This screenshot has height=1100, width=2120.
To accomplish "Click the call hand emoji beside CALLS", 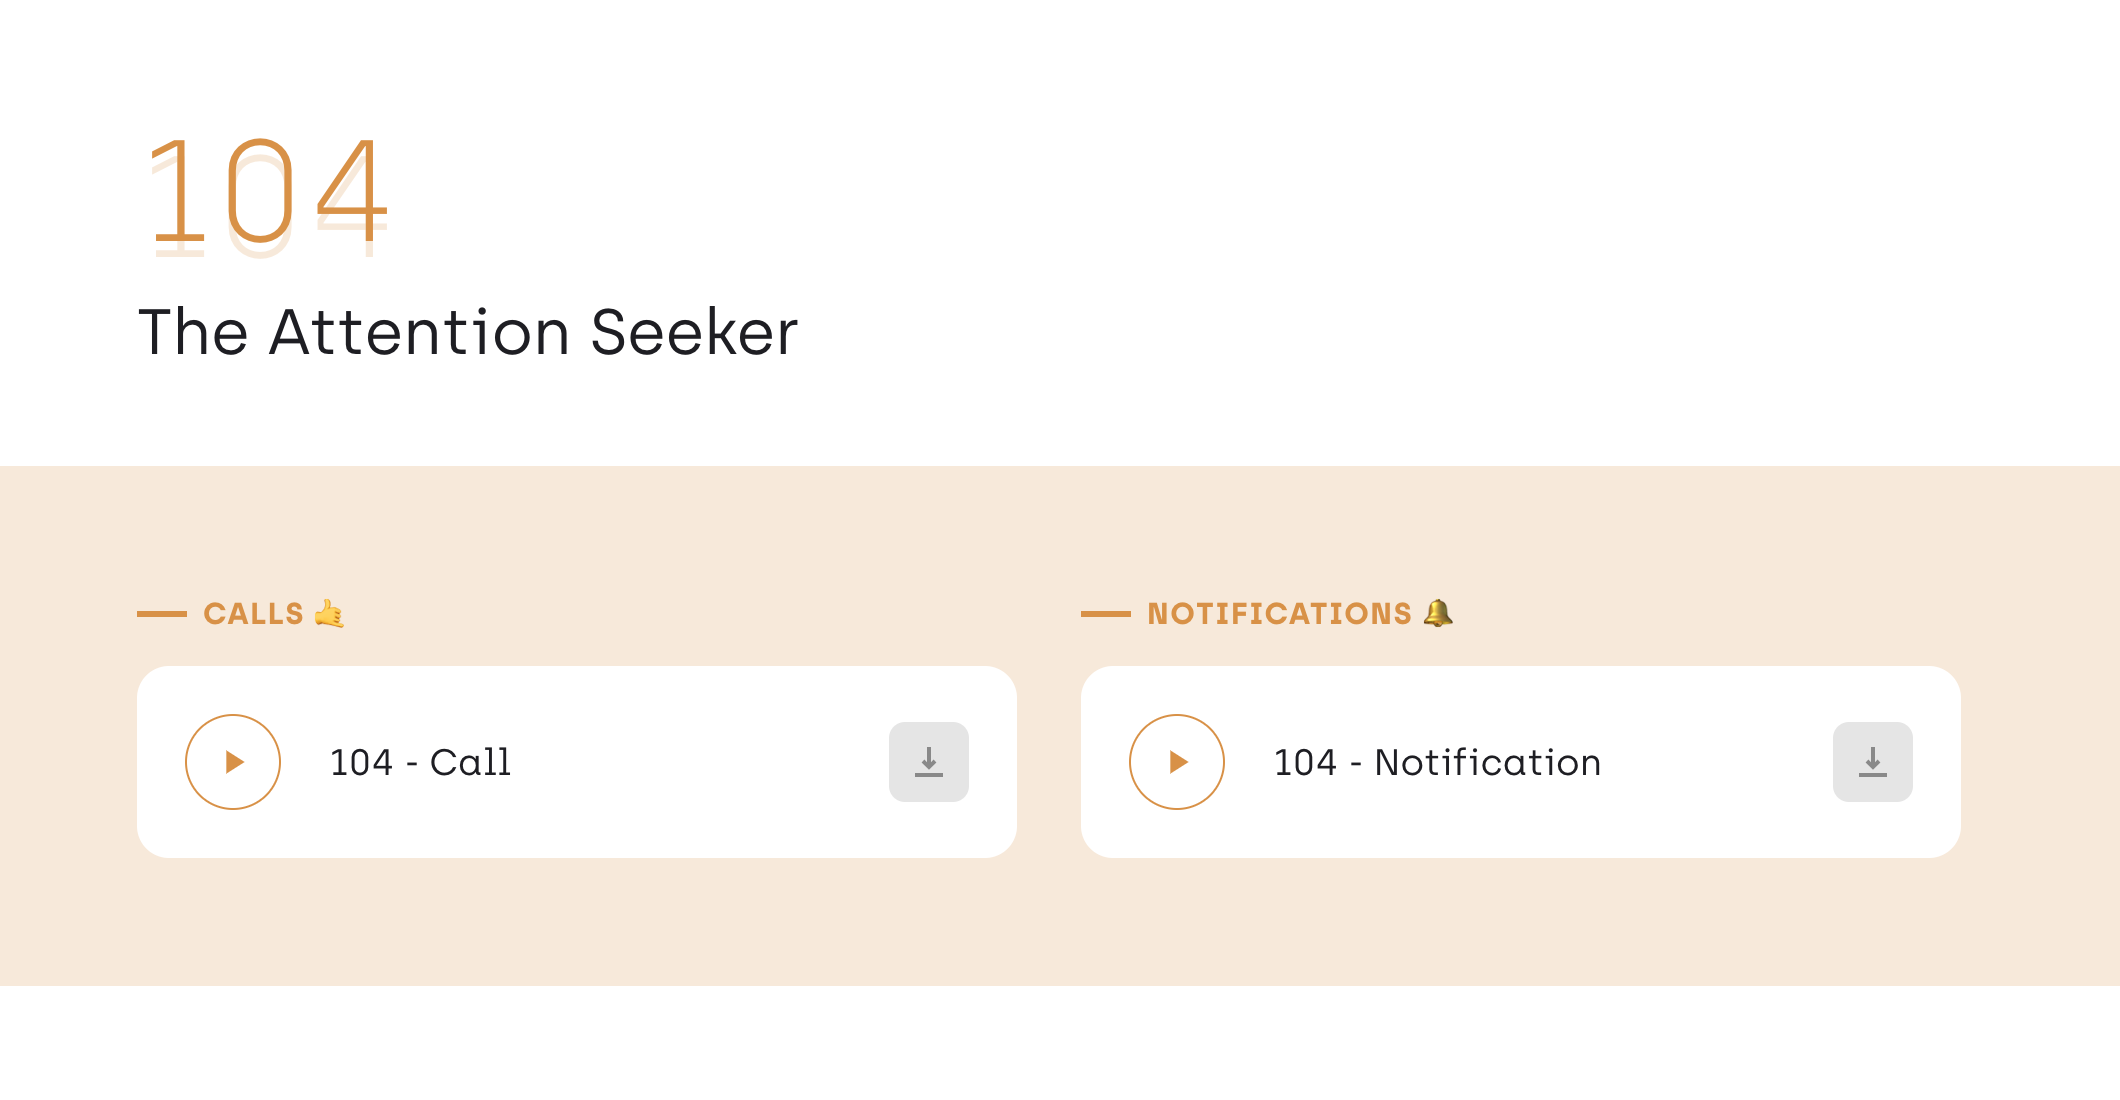I will (329, 613).
